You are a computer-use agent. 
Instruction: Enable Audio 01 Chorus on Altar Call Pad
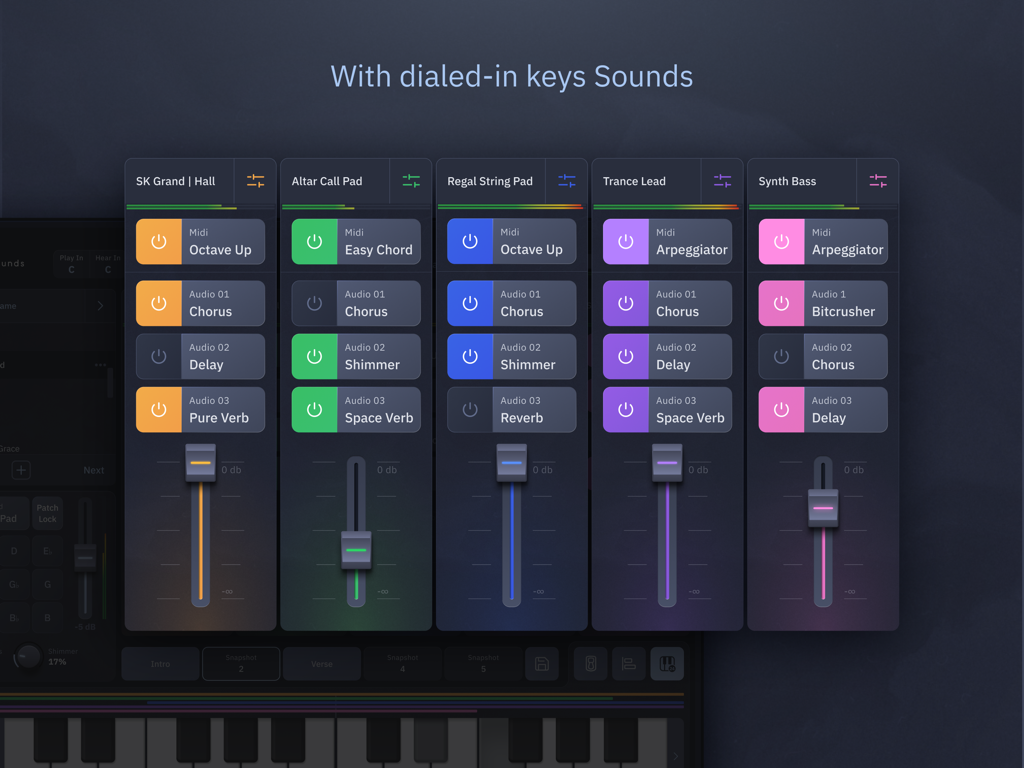[x=313, y=303]
